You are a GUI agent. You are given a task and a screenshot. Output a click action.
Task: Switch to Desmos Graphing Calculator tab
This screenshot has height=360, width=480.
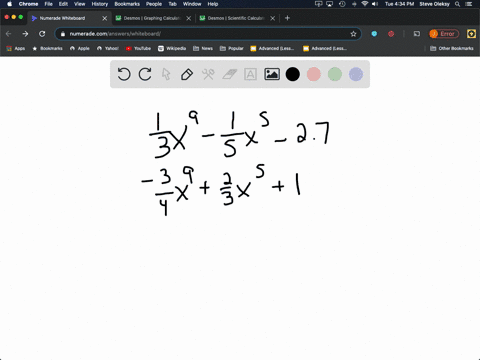tap(152, 18)
